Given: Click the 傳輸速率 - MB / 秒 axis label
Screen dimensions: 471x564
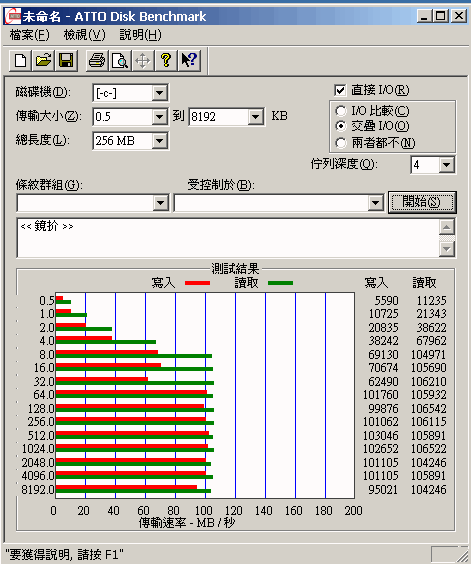Looking at the screenshot, I should [x=187, y=523].
